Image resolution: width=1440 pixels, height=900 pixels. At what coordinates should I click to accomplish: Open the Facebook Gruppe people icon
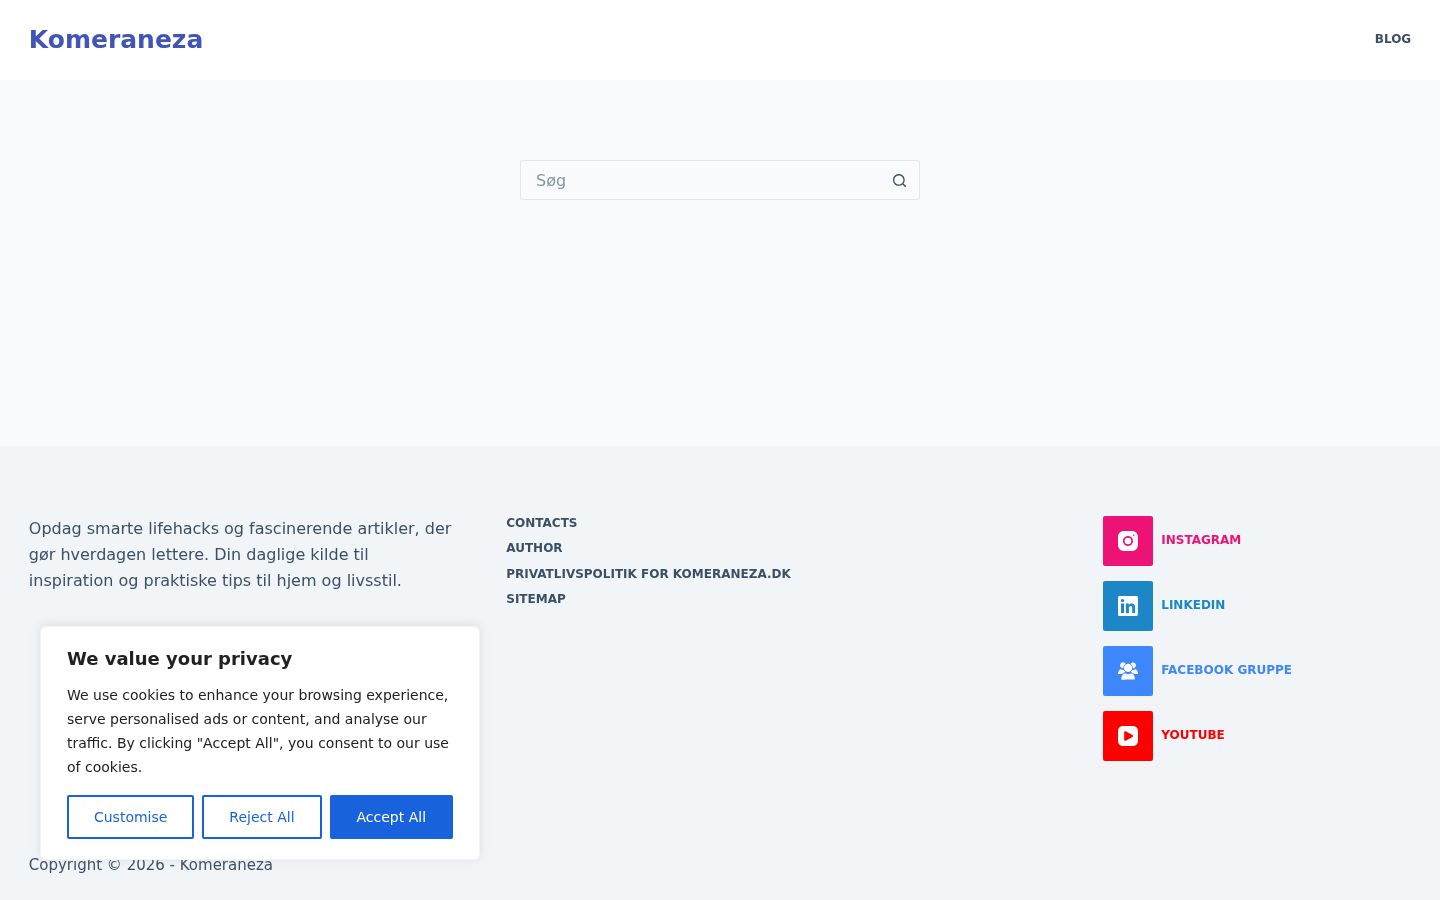pyautogui.click(x=1128, y=671)
